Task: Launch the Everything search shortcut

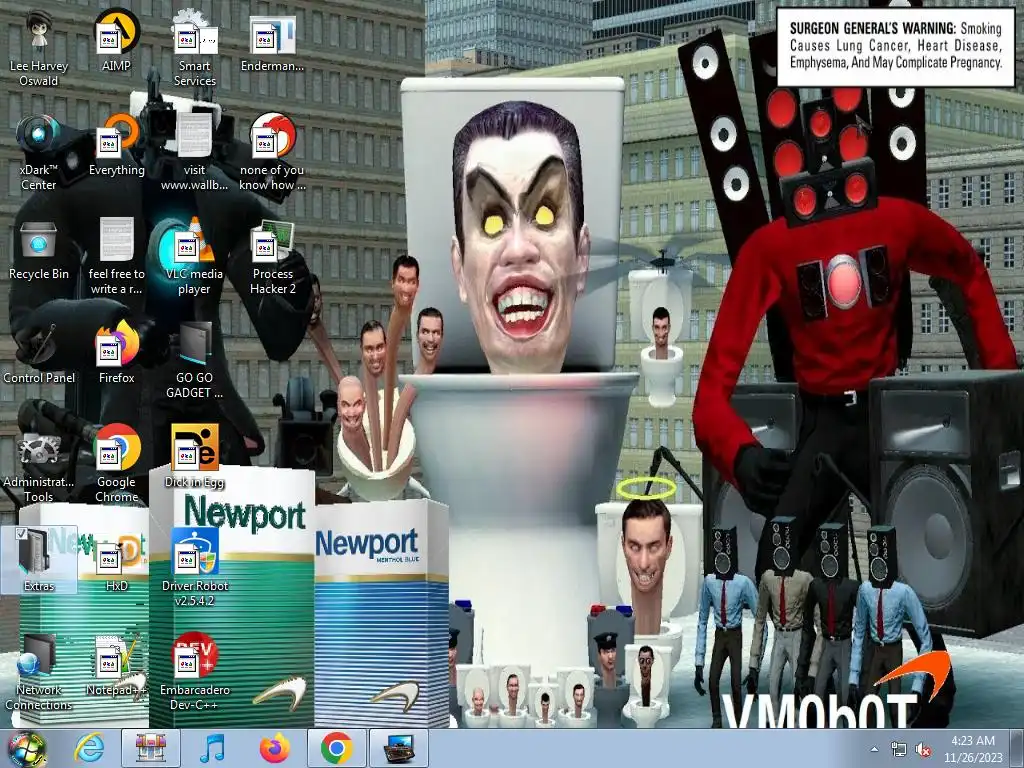Action: click(x=116, y=144)
